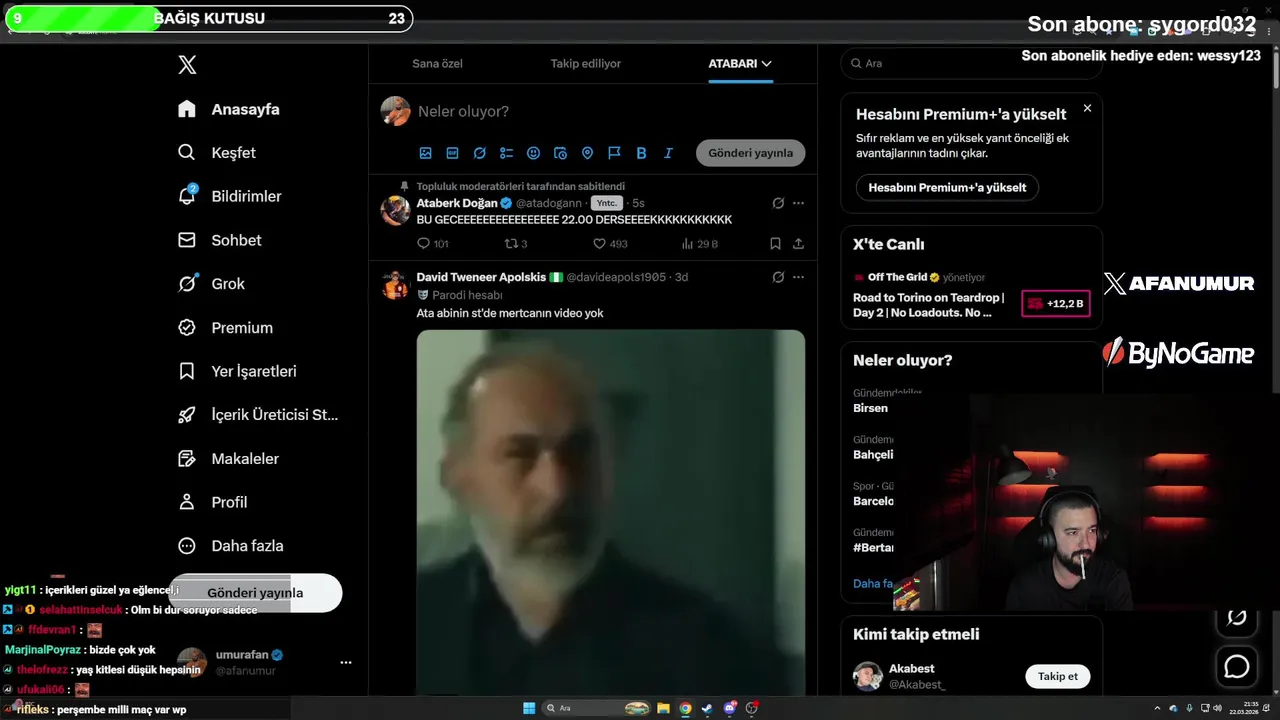This screenshot has height=720, width=1280.
Task: Show hidden system tray icons
Action: (1157, 708)
